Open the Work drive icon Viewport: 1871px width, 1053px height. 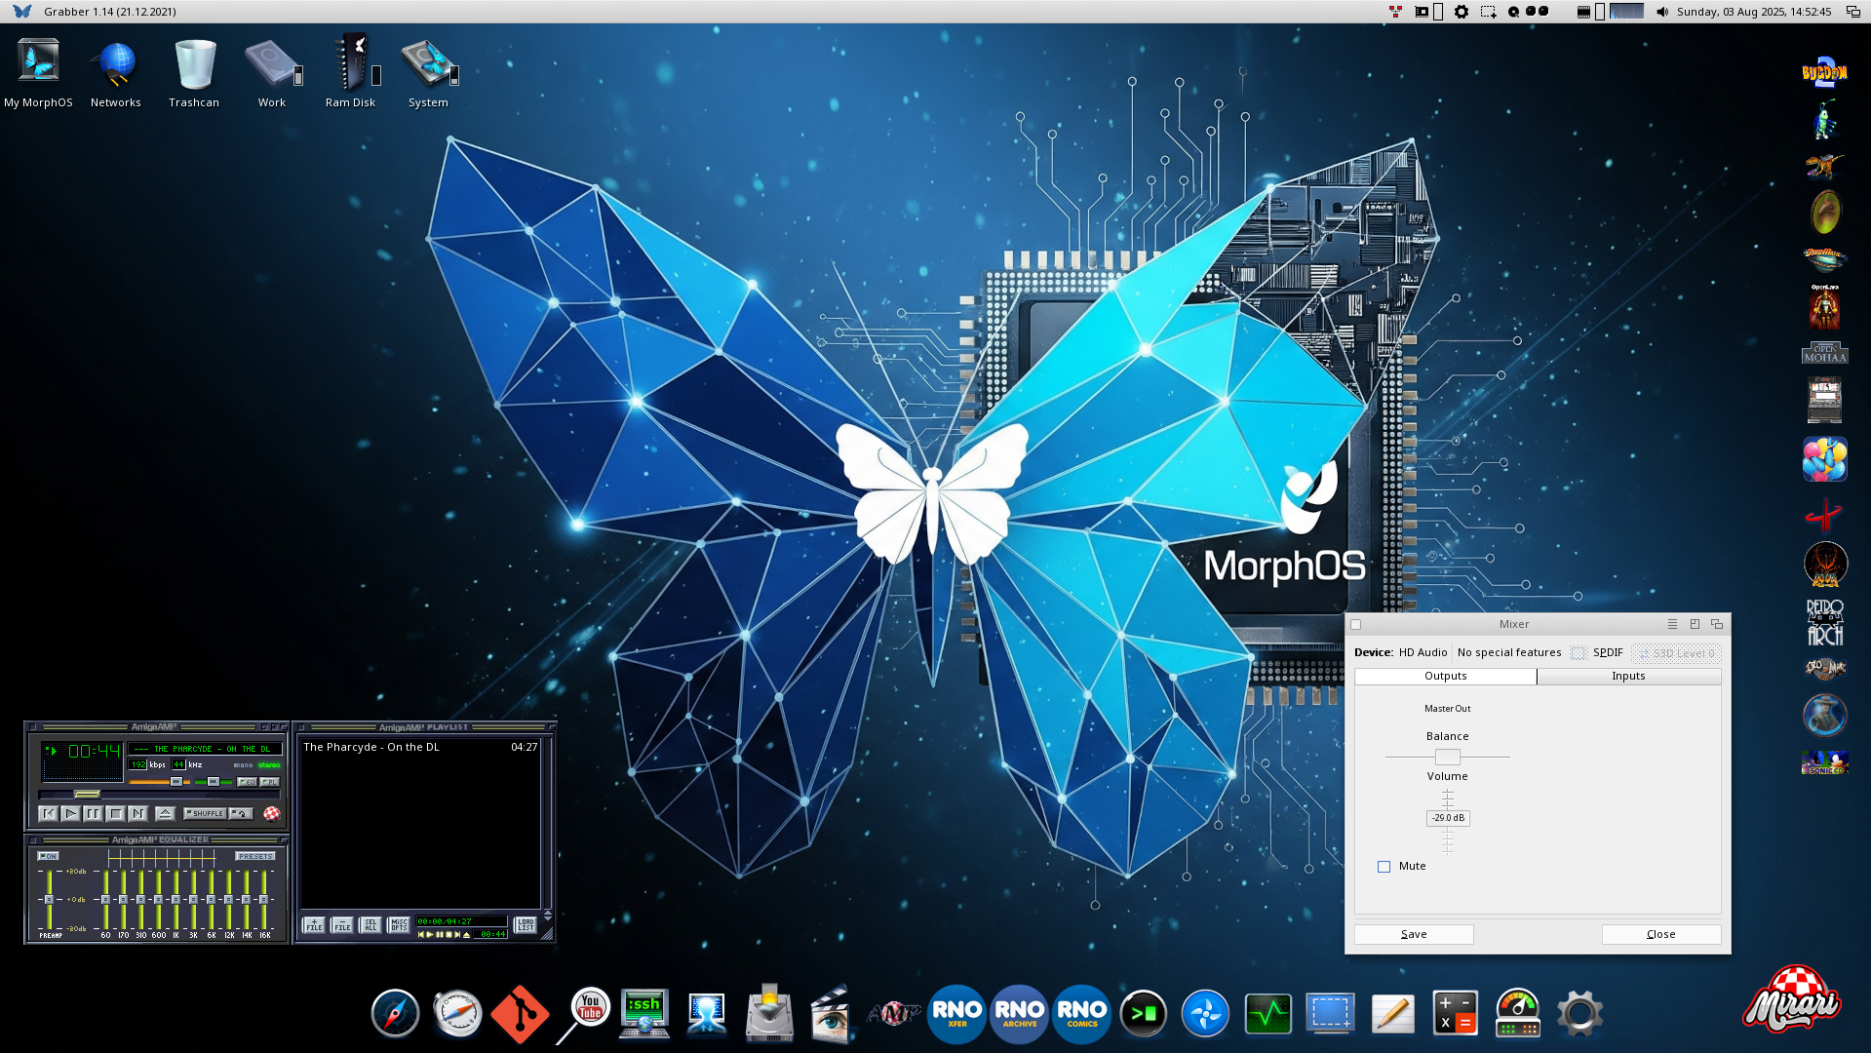coord(272,72)
